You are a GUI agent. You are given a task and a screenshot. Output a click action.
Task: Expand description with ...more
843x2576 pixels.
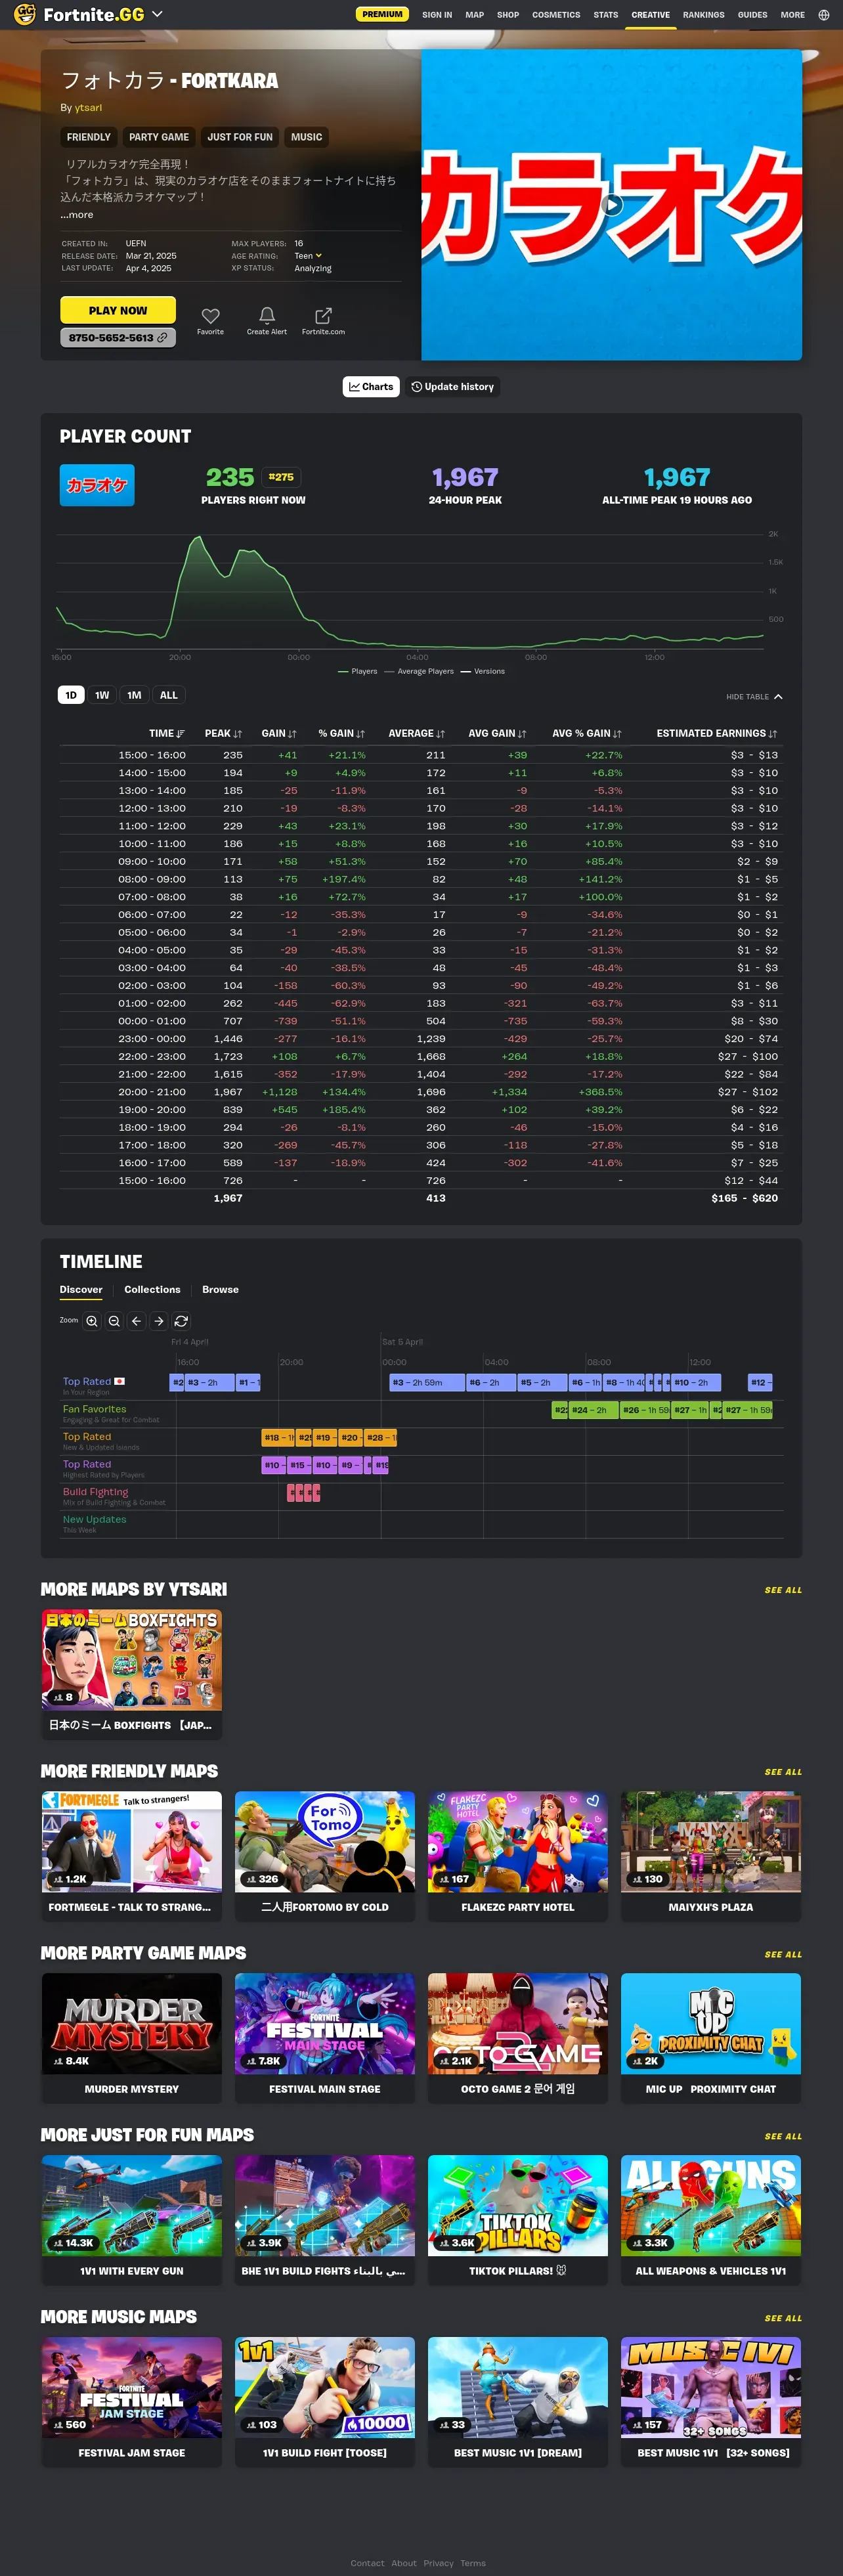point(77,215)
